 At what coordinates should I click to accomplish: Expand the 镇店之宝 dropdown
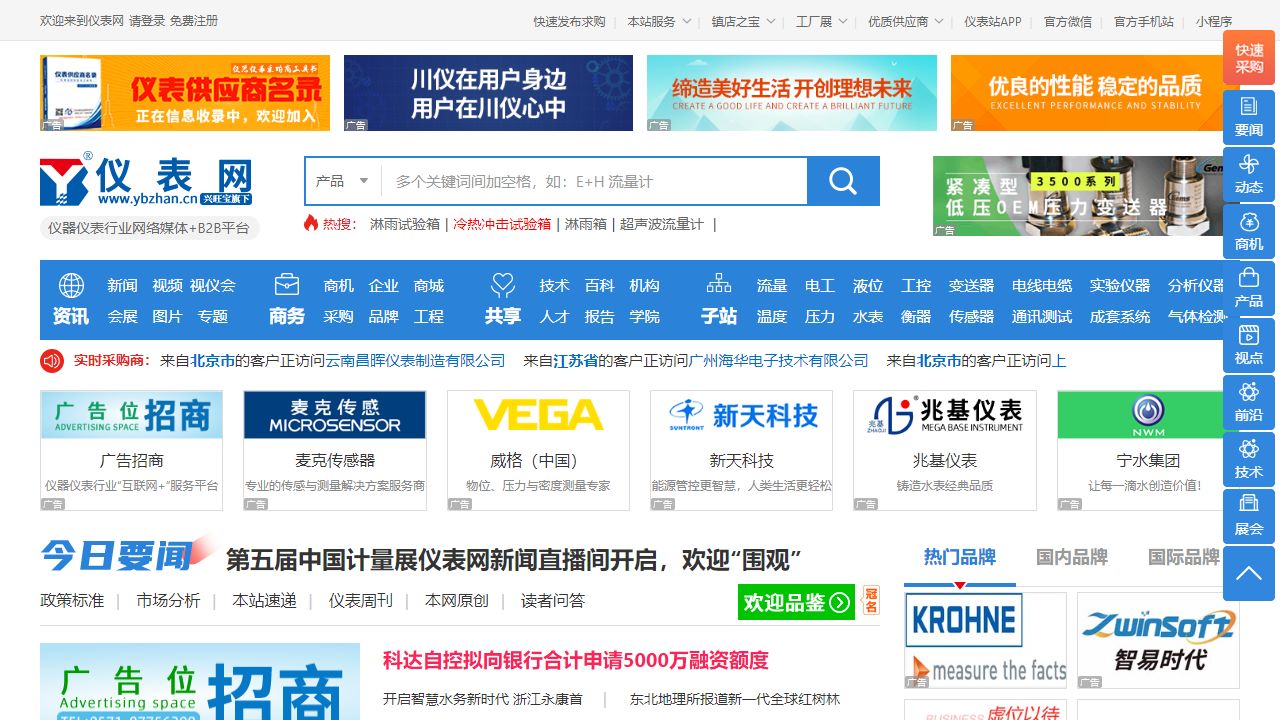(x=743, y=21)
